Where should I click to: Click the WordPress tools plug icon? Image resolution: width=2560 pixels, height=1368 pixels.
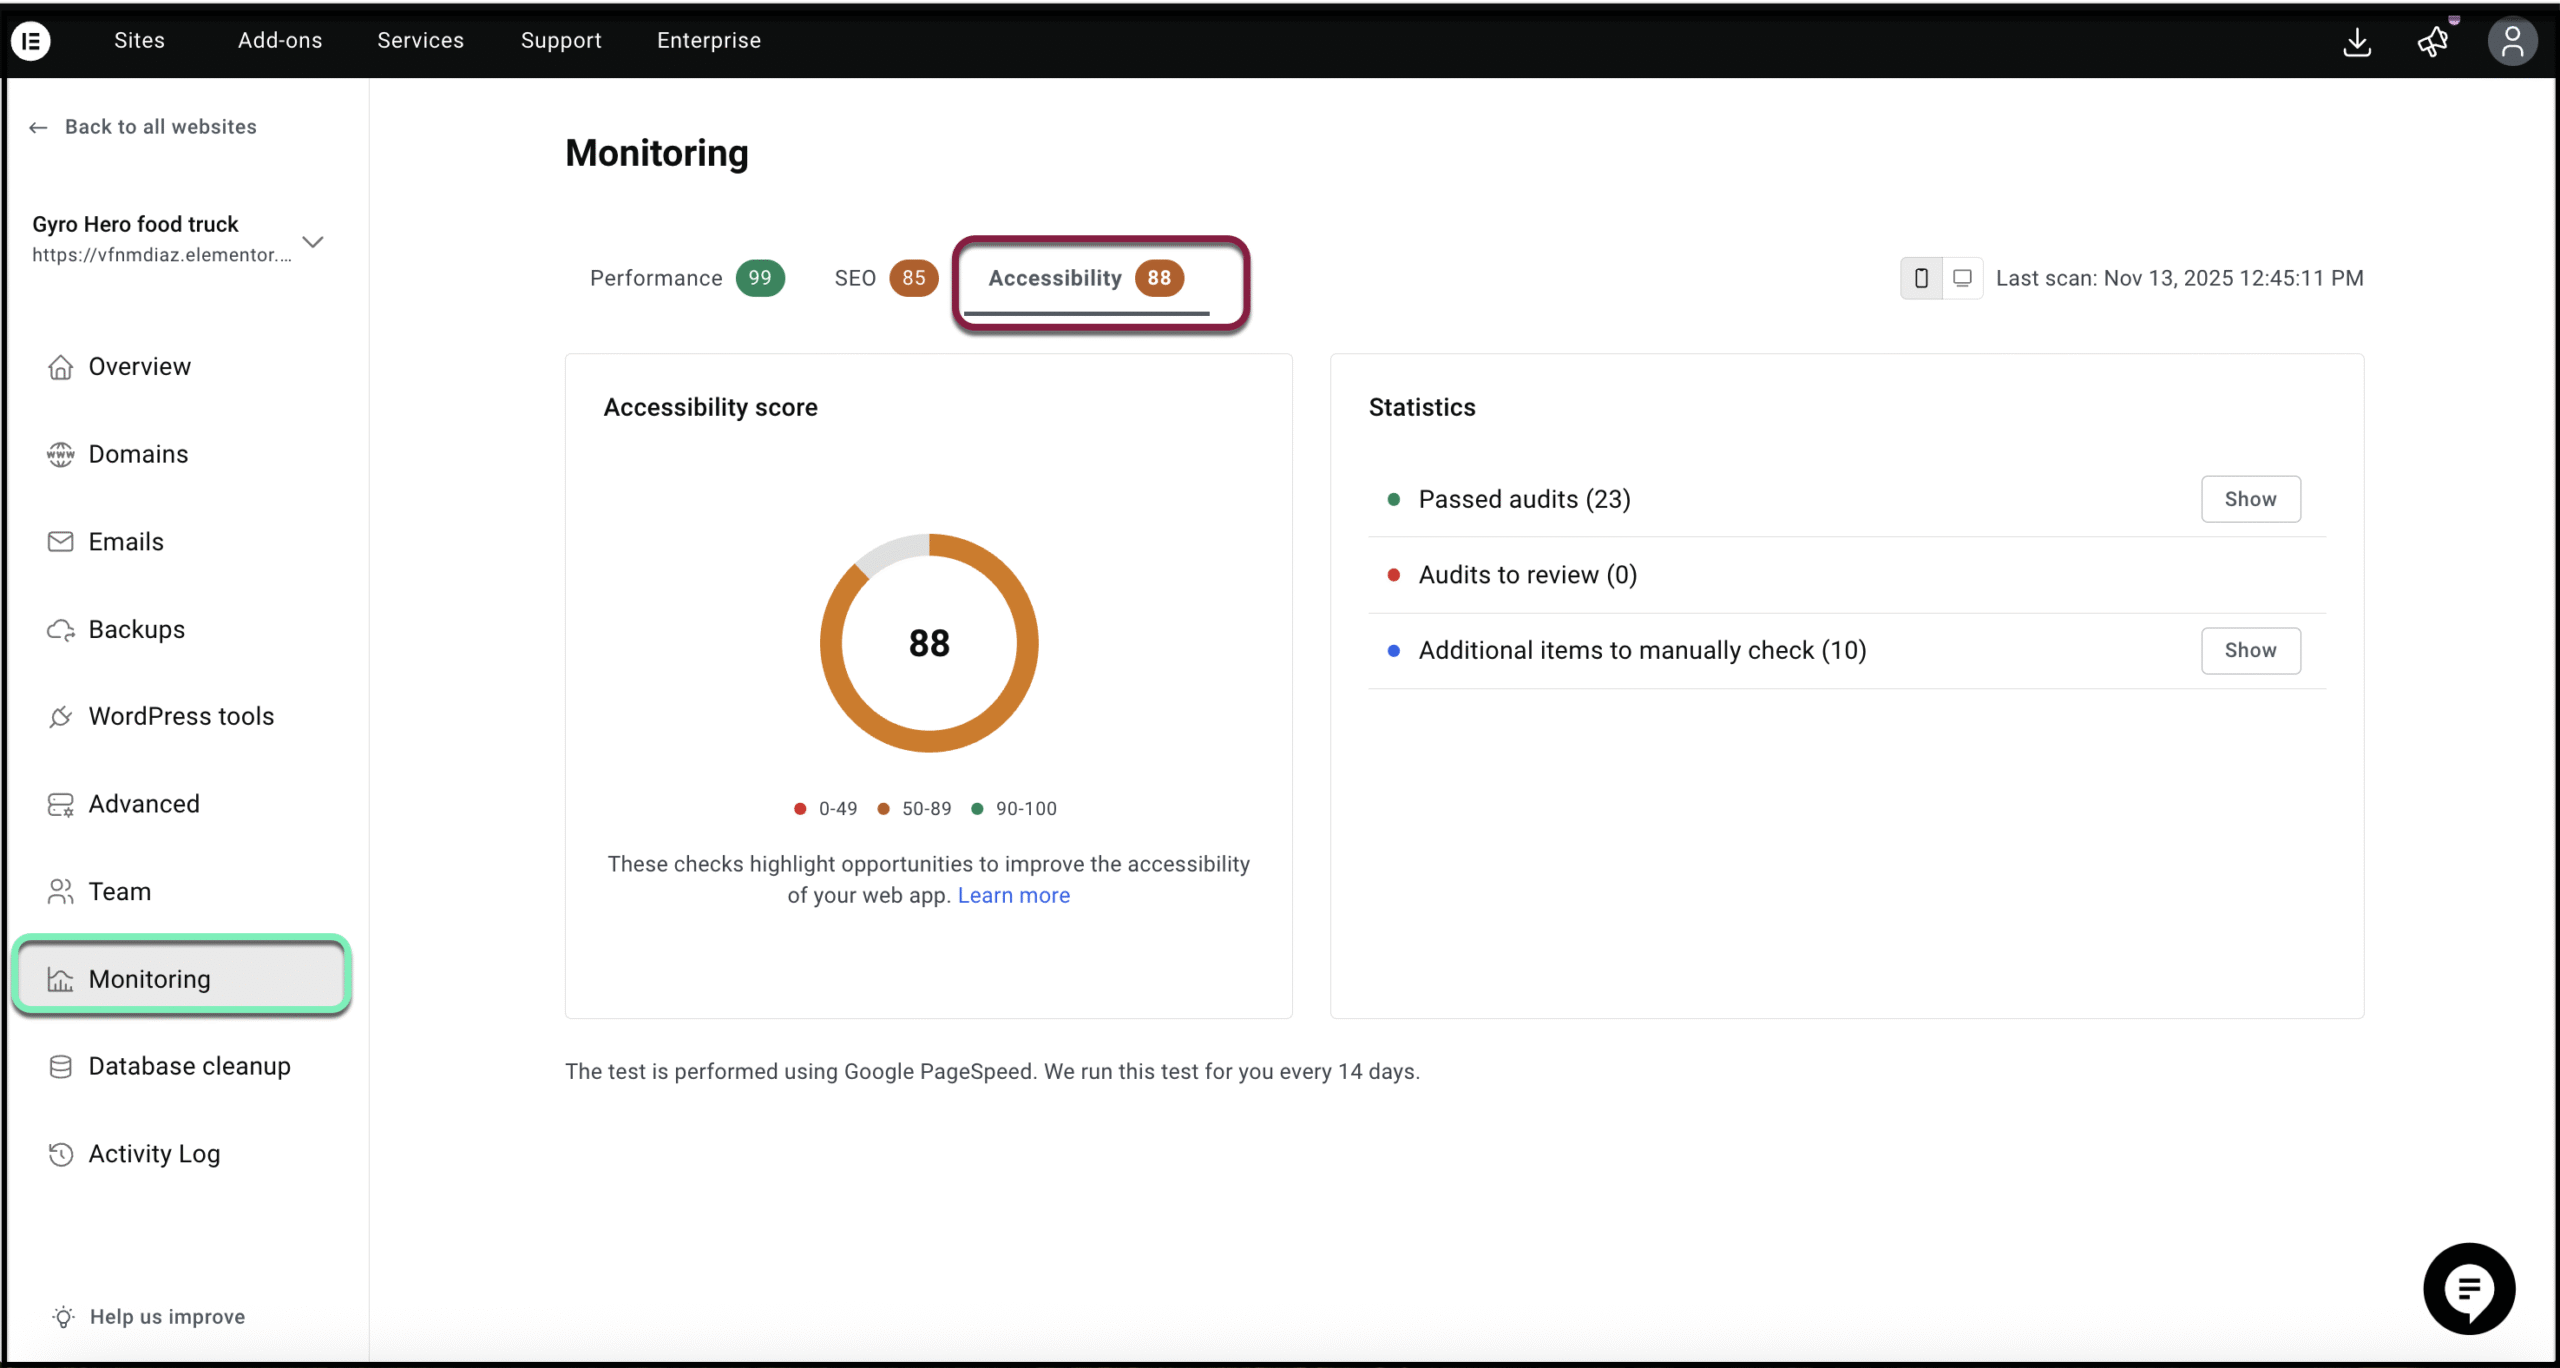(x=60, y=717)
